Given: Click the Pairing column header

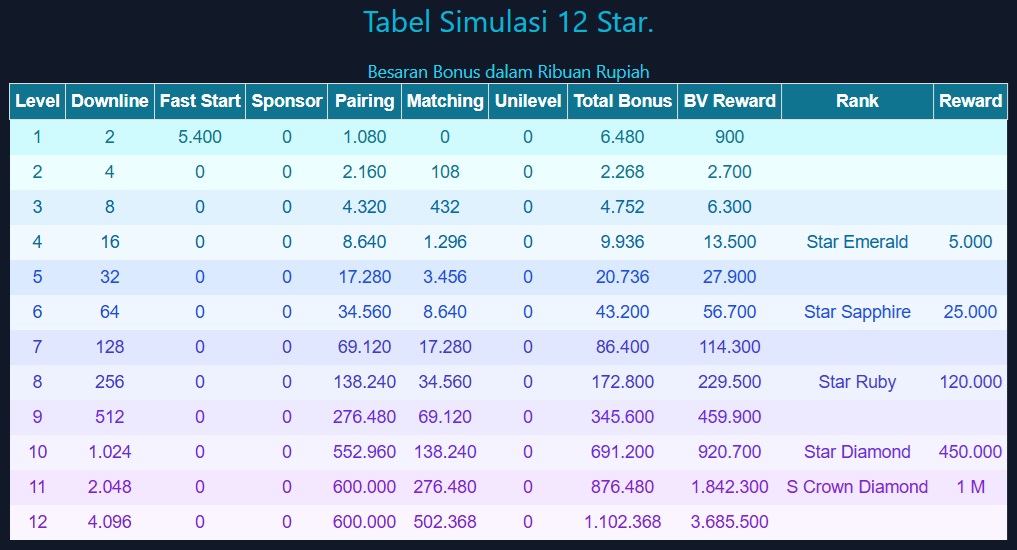Looking at the screenshot, I should click(x=365, y=101).
